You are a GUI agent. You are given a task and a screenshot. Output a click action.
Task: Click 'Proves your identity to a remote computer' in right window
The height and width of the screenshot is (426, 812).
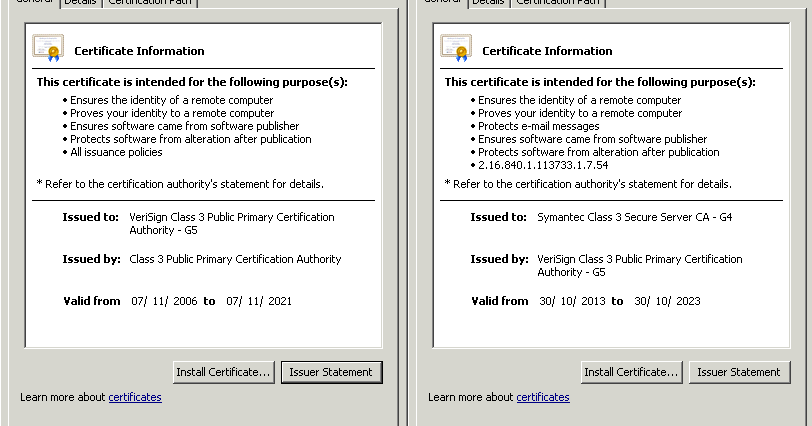click(580, 113)
